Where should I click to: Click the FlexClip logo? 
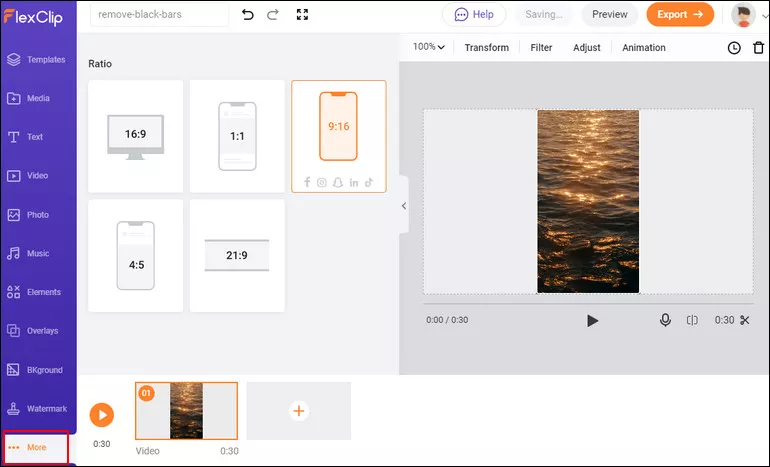tap(33, 17)
